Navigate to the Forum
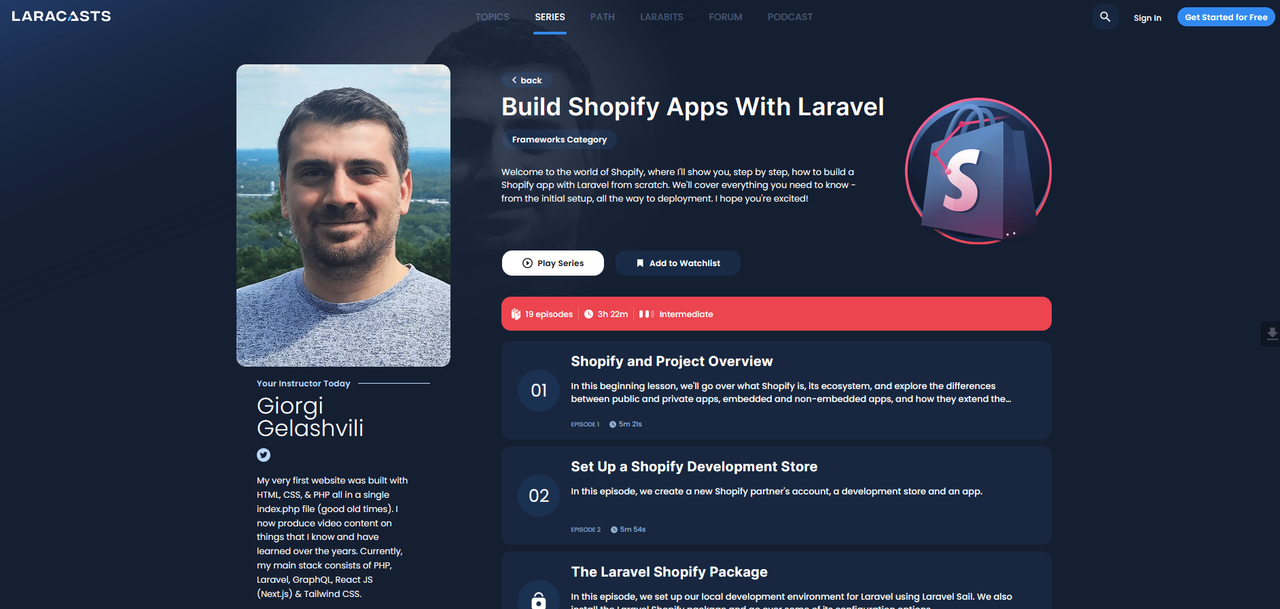Viewport: 1280px width, 609px height. (725, 17)
